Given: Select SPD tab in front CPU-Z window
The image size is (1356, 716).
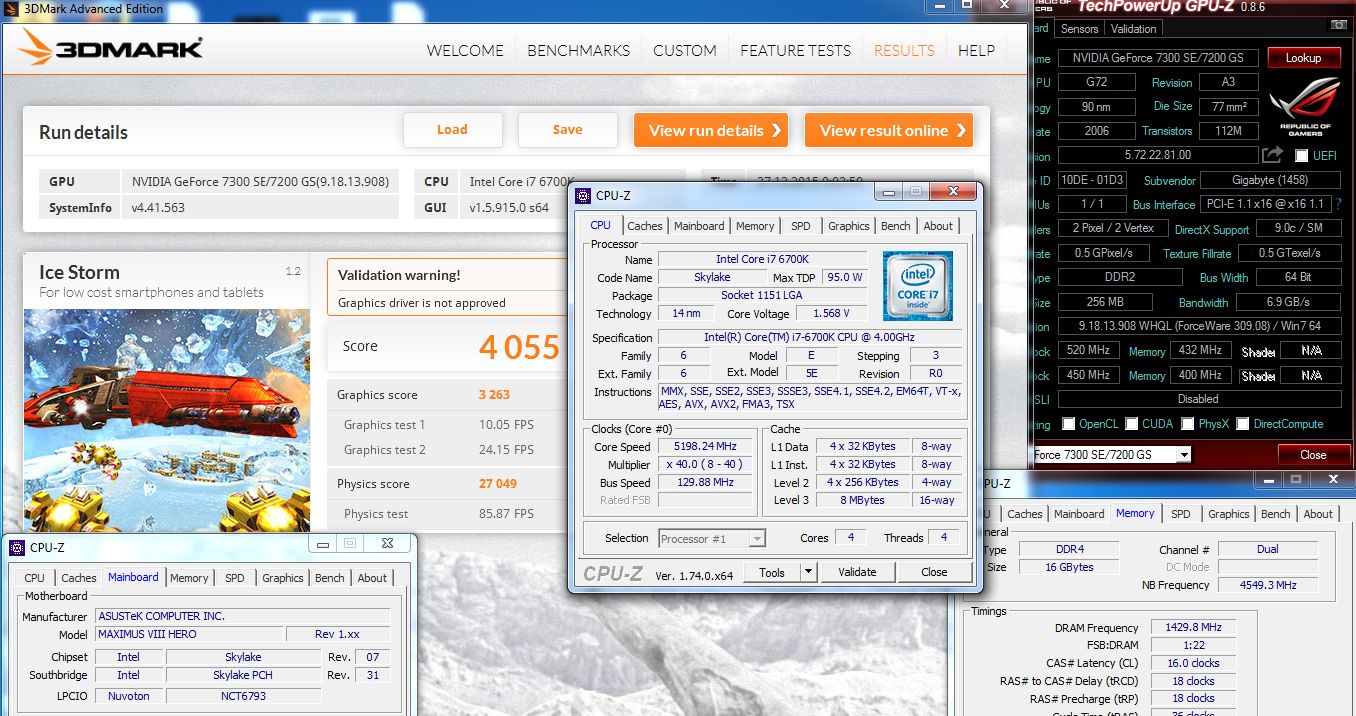Looking at the screenshot, I should coord(800,226).
